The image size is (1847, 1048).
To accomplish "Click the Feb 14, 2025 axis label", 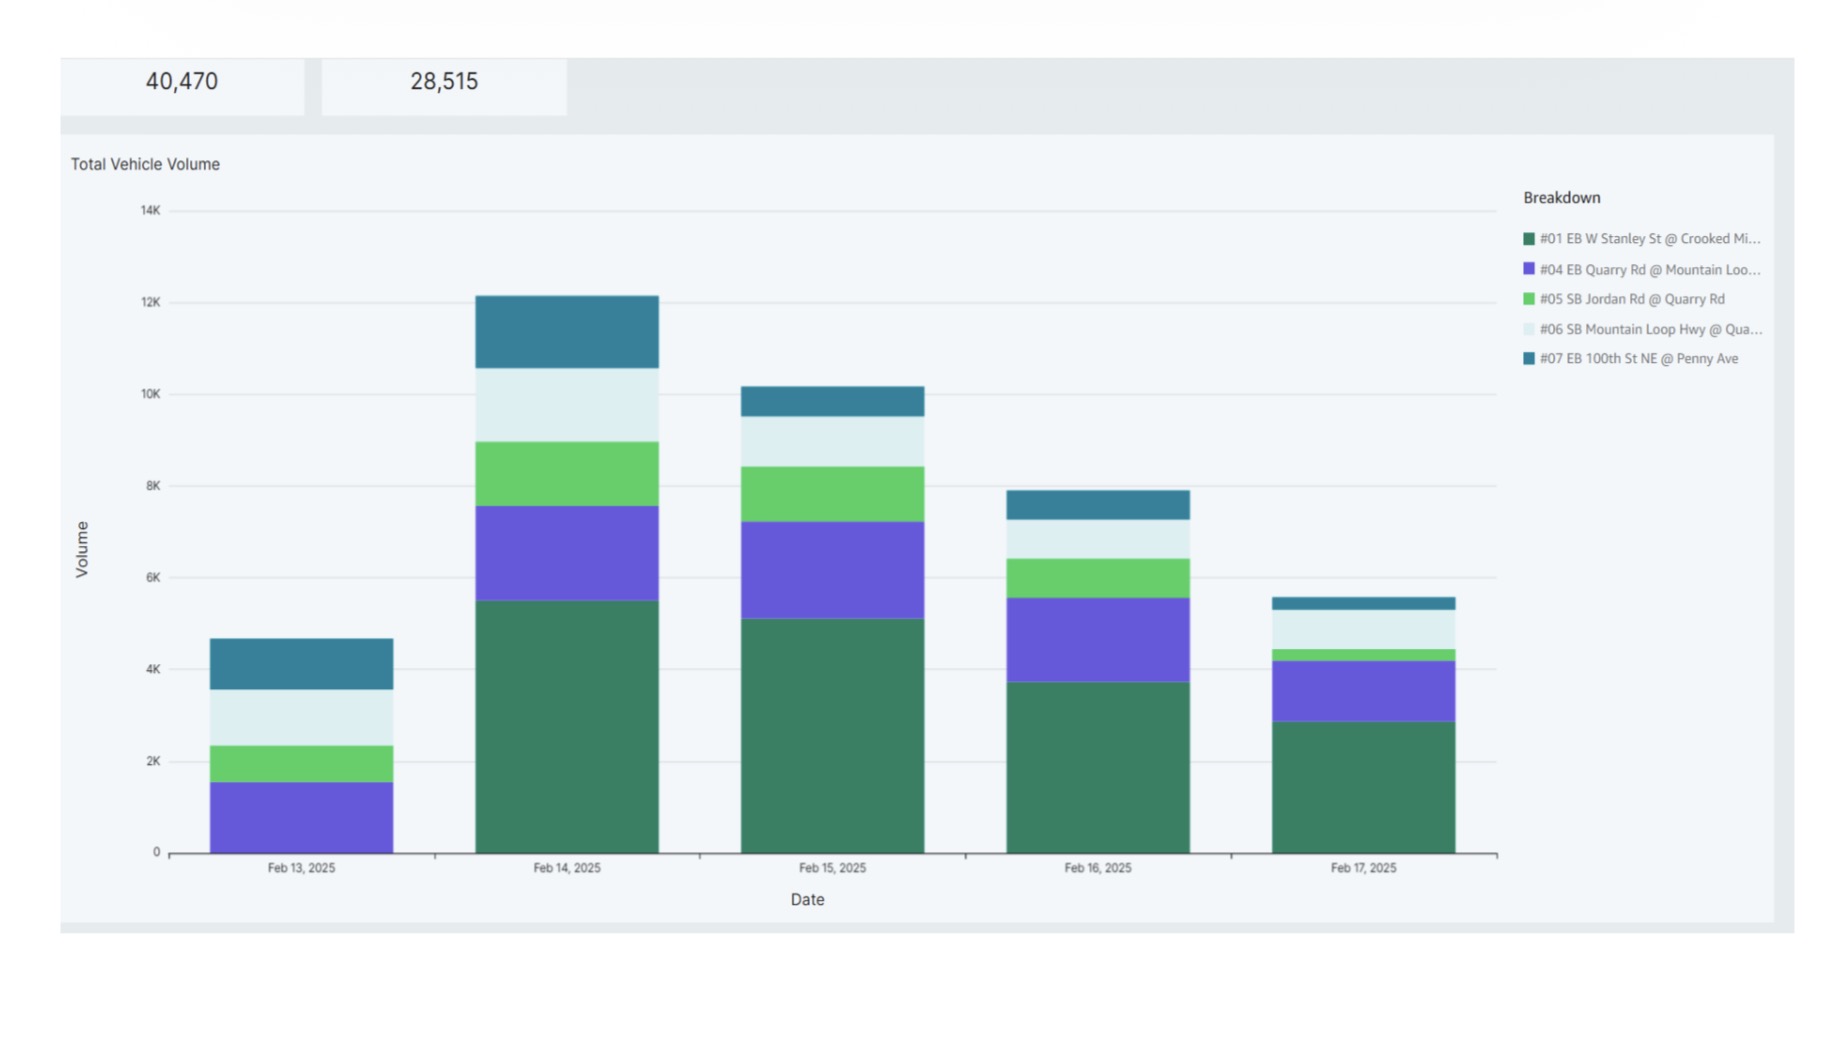I will 567,868.
